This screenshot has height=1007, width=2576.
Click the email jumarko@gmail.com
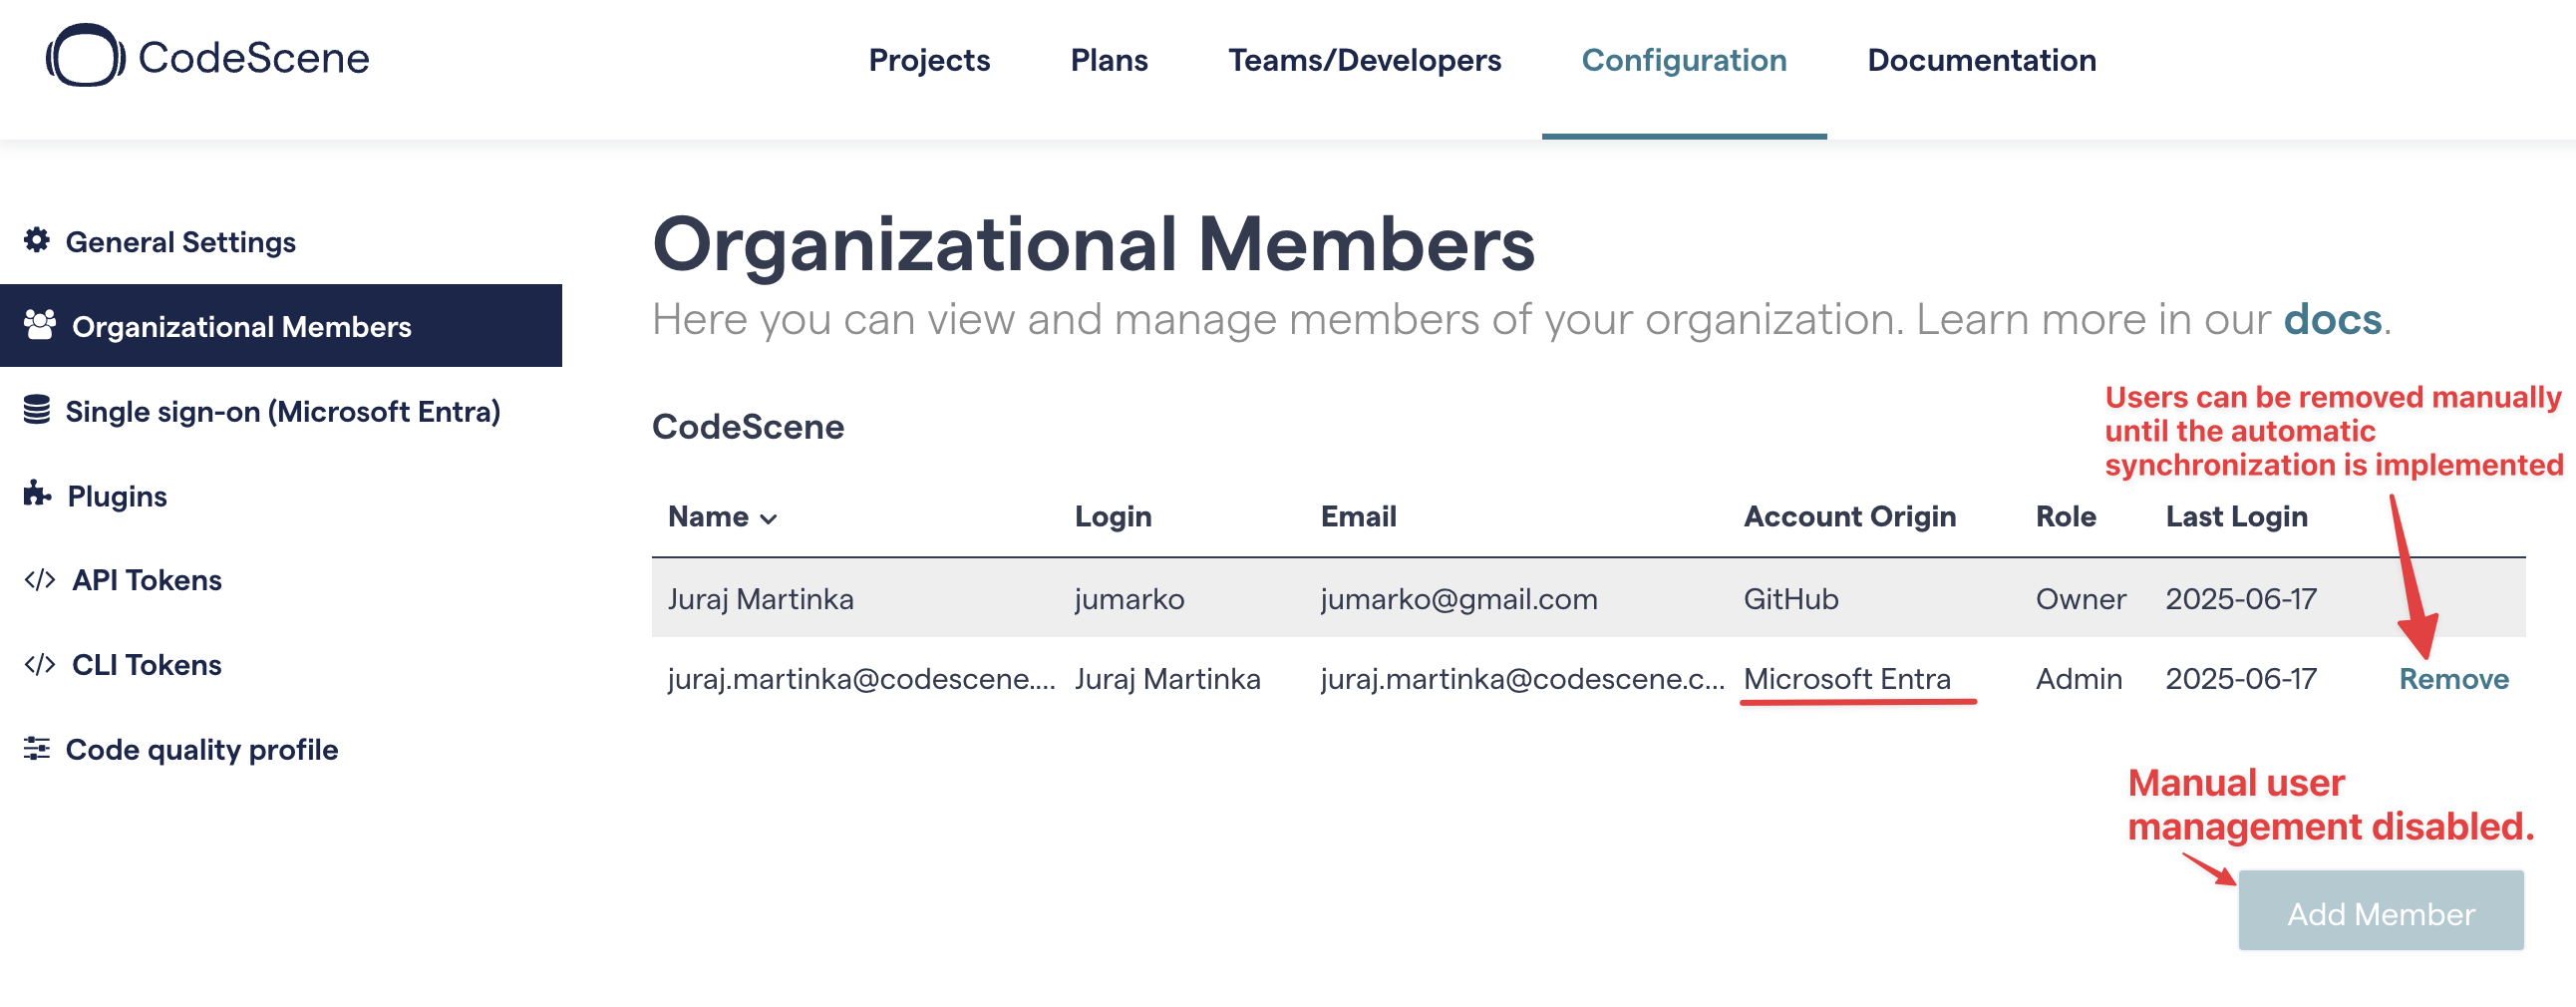point(1459,598)
